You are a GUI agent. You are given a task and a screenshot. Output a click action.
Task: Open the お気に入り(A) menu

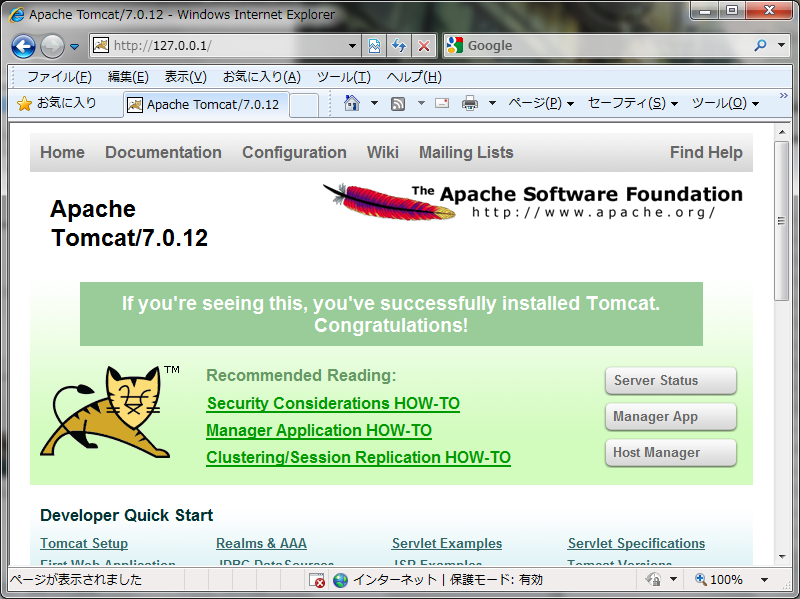(x=262, y=77)
